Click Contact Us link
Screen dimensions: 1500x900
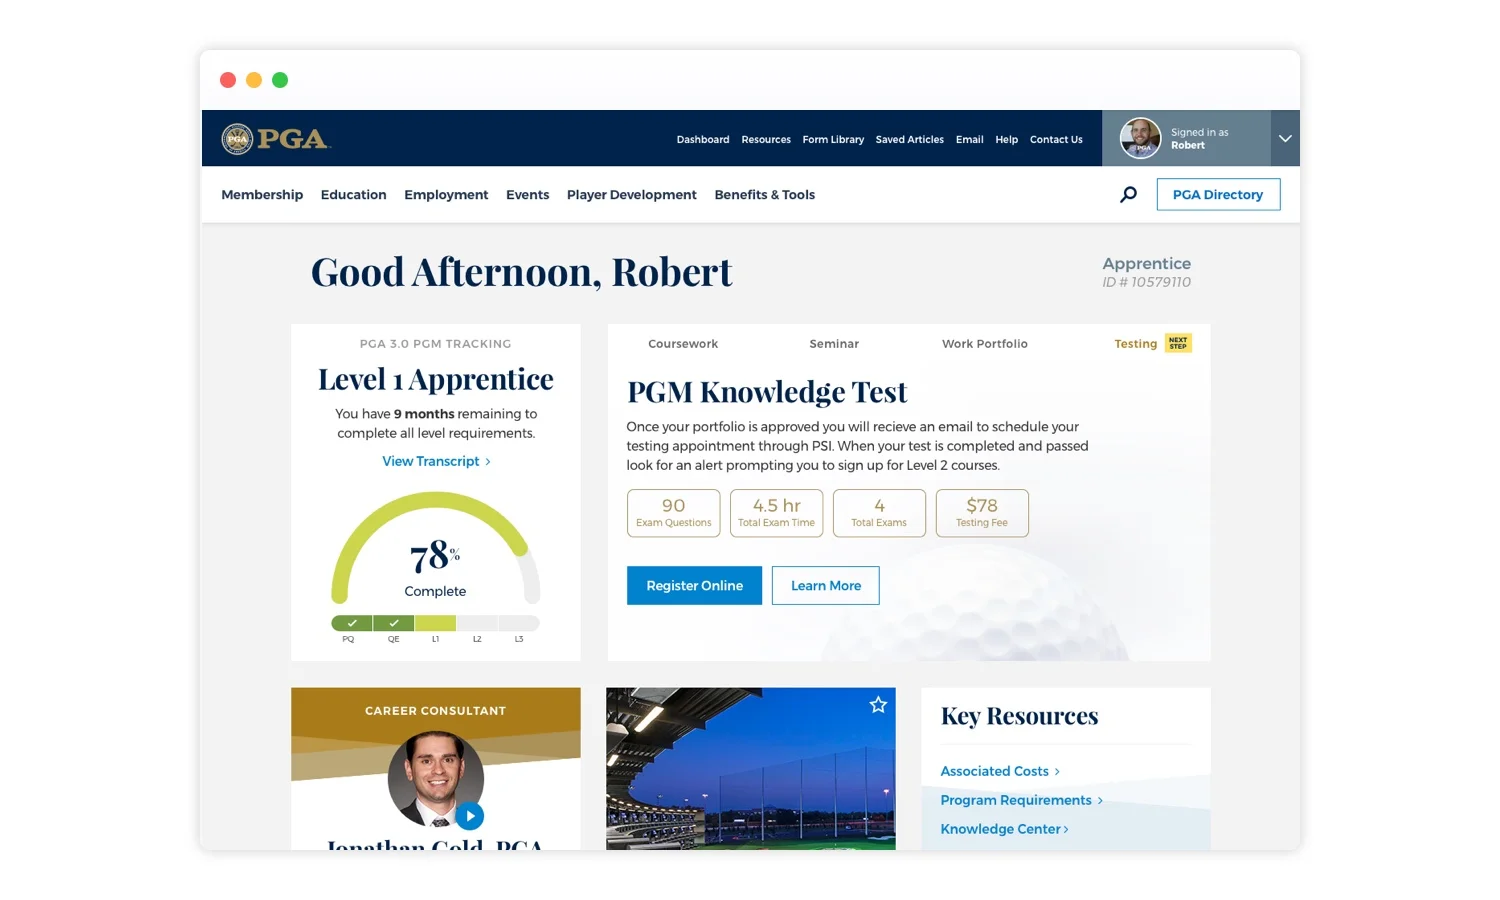(x=1056, y=140)
